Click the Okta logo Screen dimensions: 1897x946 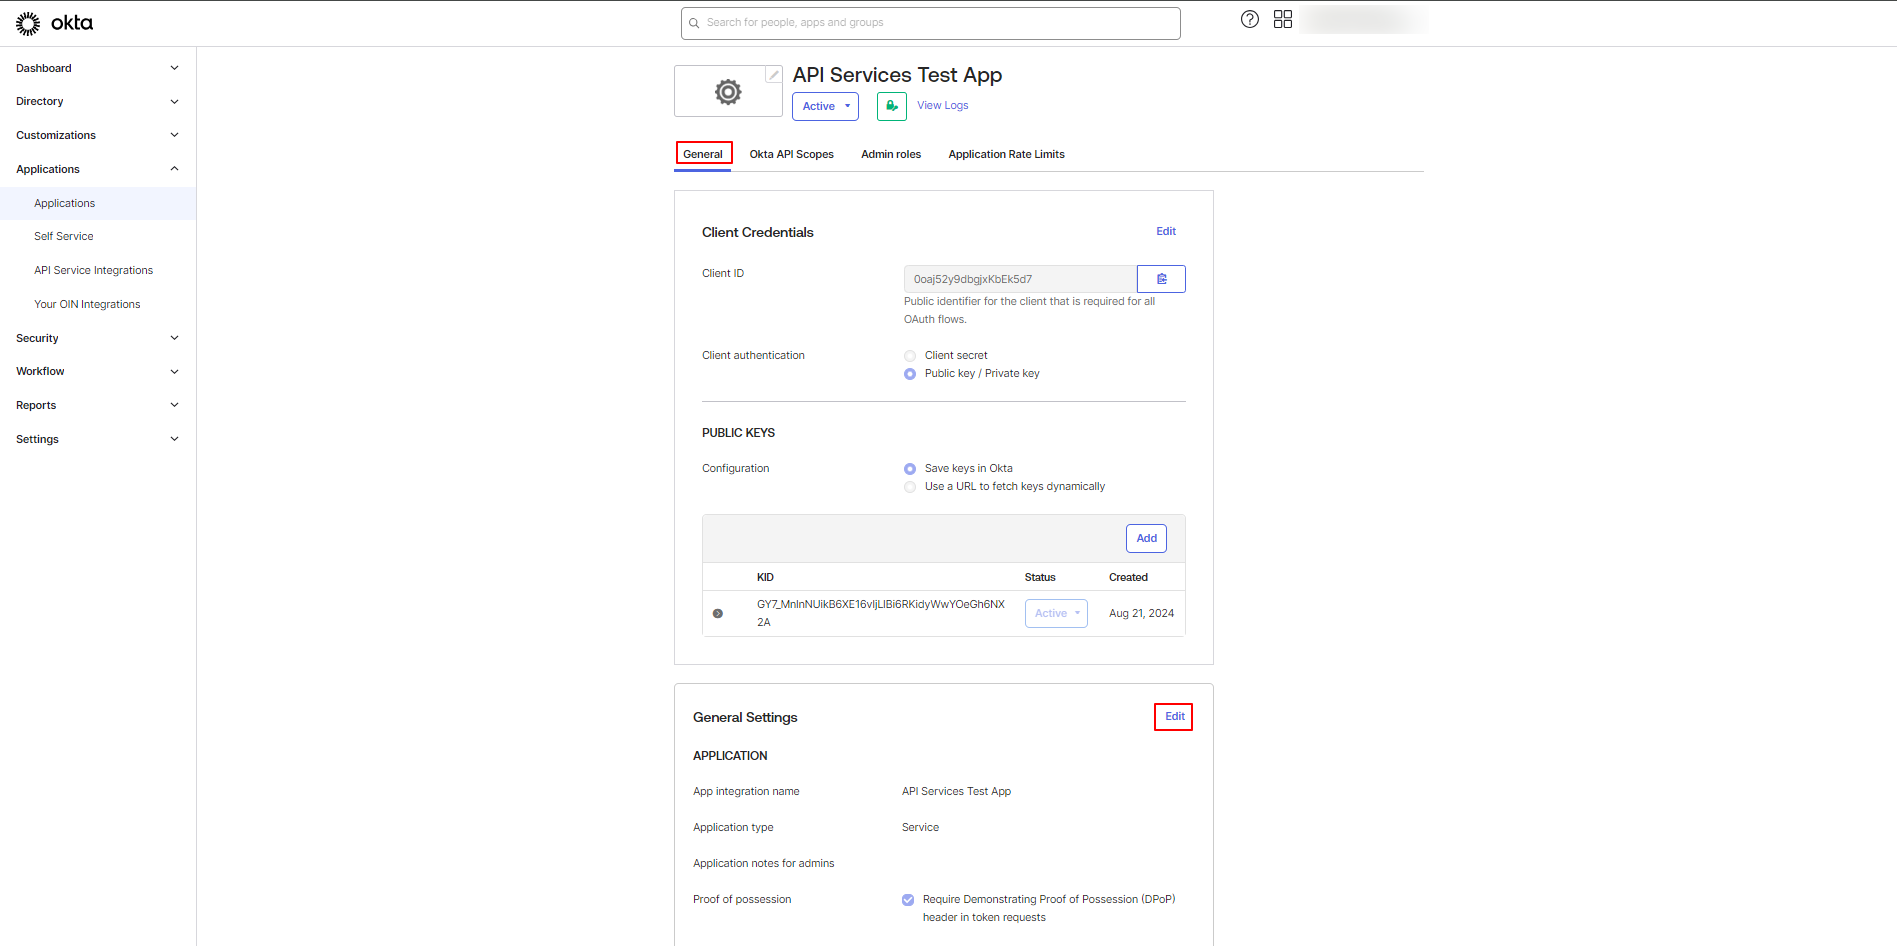point(55,23)
